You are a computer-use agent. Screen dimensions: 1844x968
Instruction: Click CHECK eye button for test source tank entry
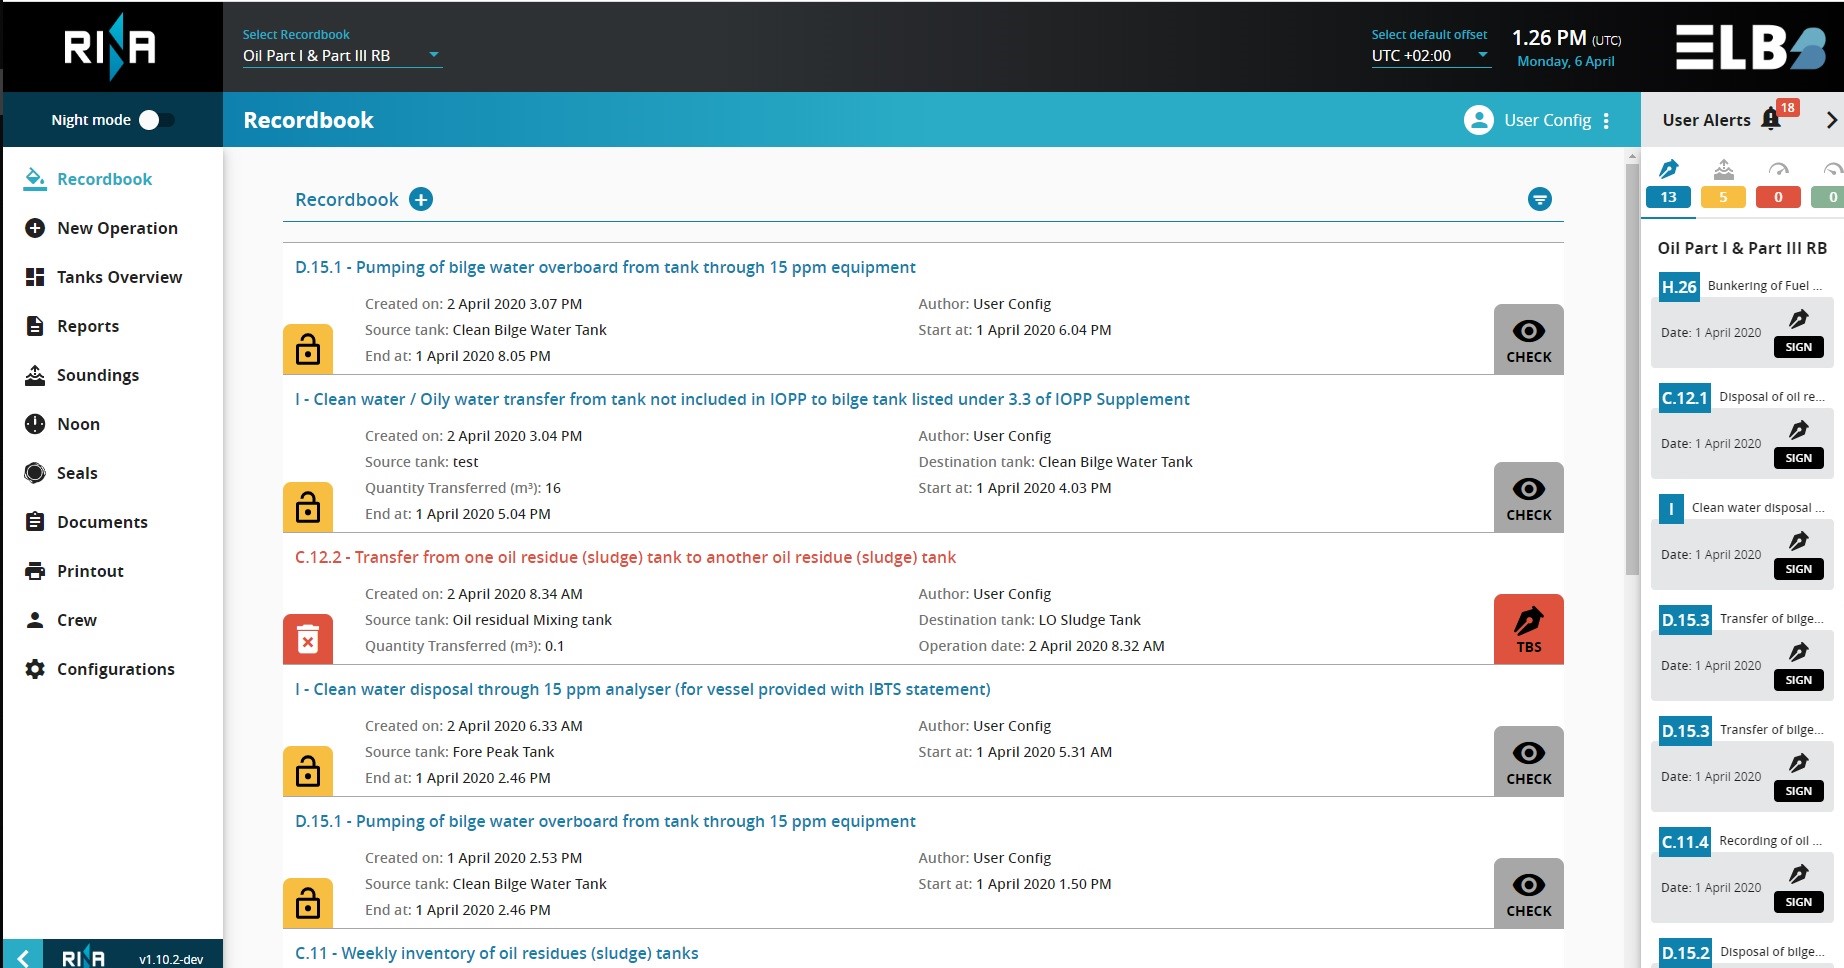point(1528,497)
